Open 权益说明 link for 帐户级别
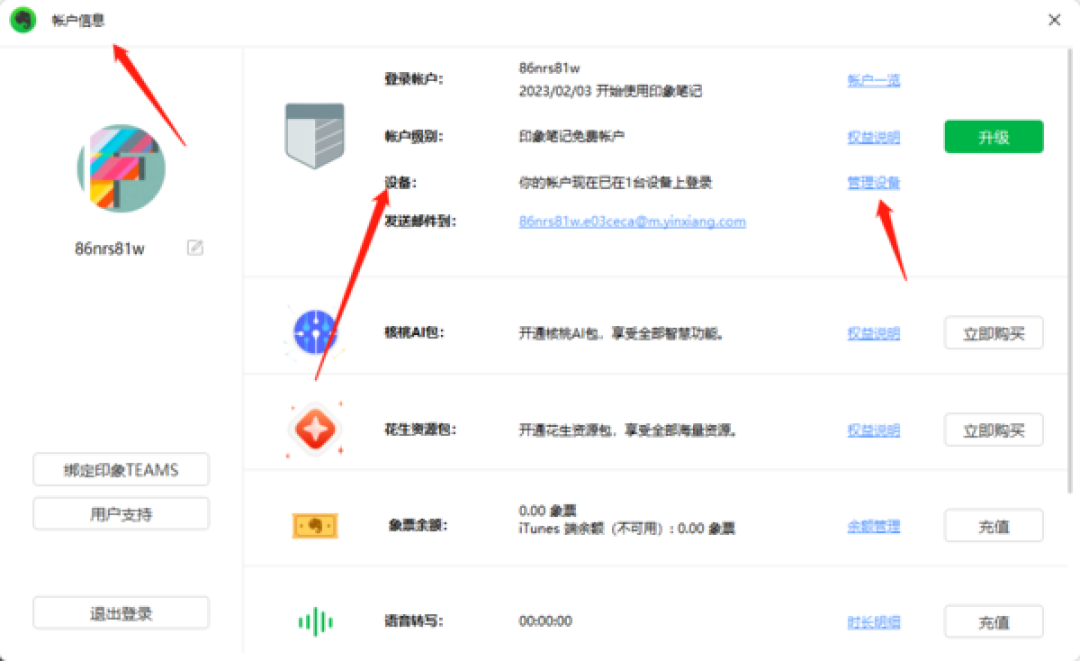Screen dimensions: 1080x661 [x=873, y=137]
